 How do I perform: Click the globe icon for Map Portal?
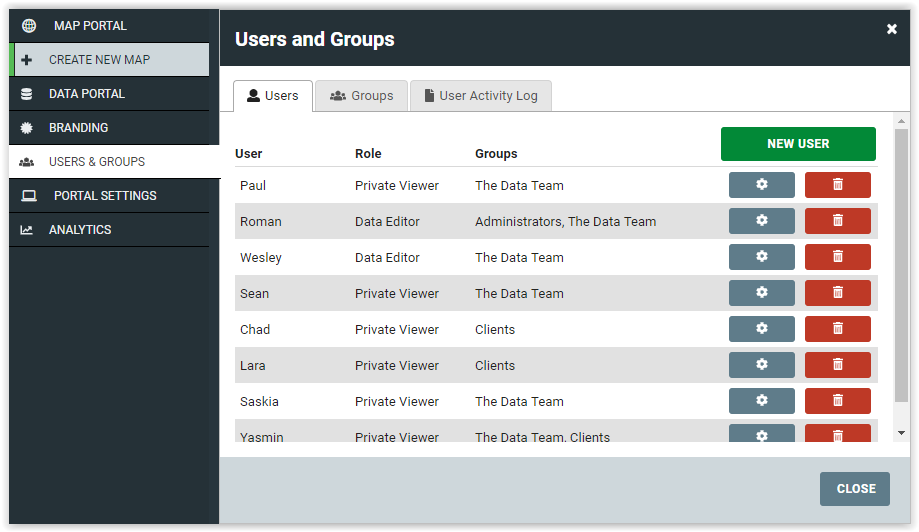(x=29, y=26)
